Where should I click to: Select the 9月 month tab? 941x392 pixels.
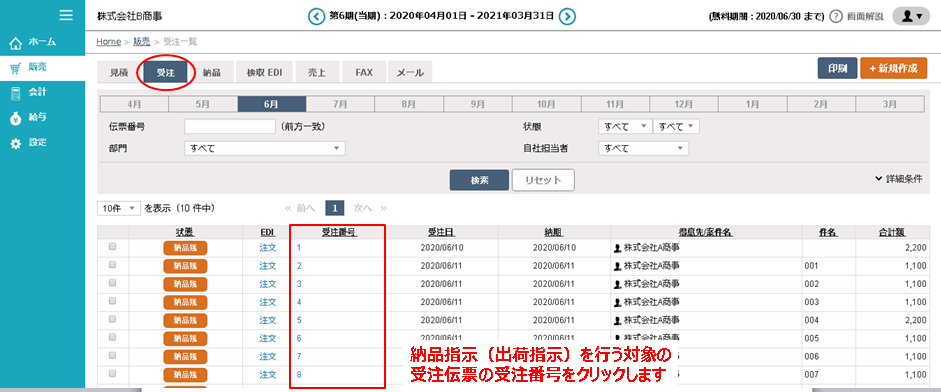[478, 104]
